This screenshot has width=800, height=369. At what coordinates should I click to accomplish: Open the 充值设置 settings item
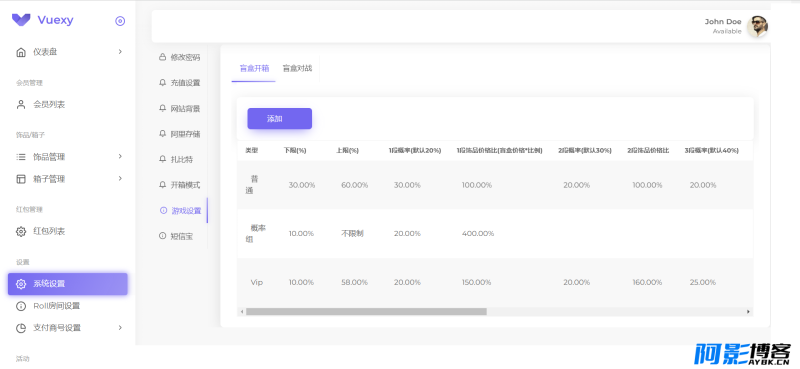tap(180, 83)
